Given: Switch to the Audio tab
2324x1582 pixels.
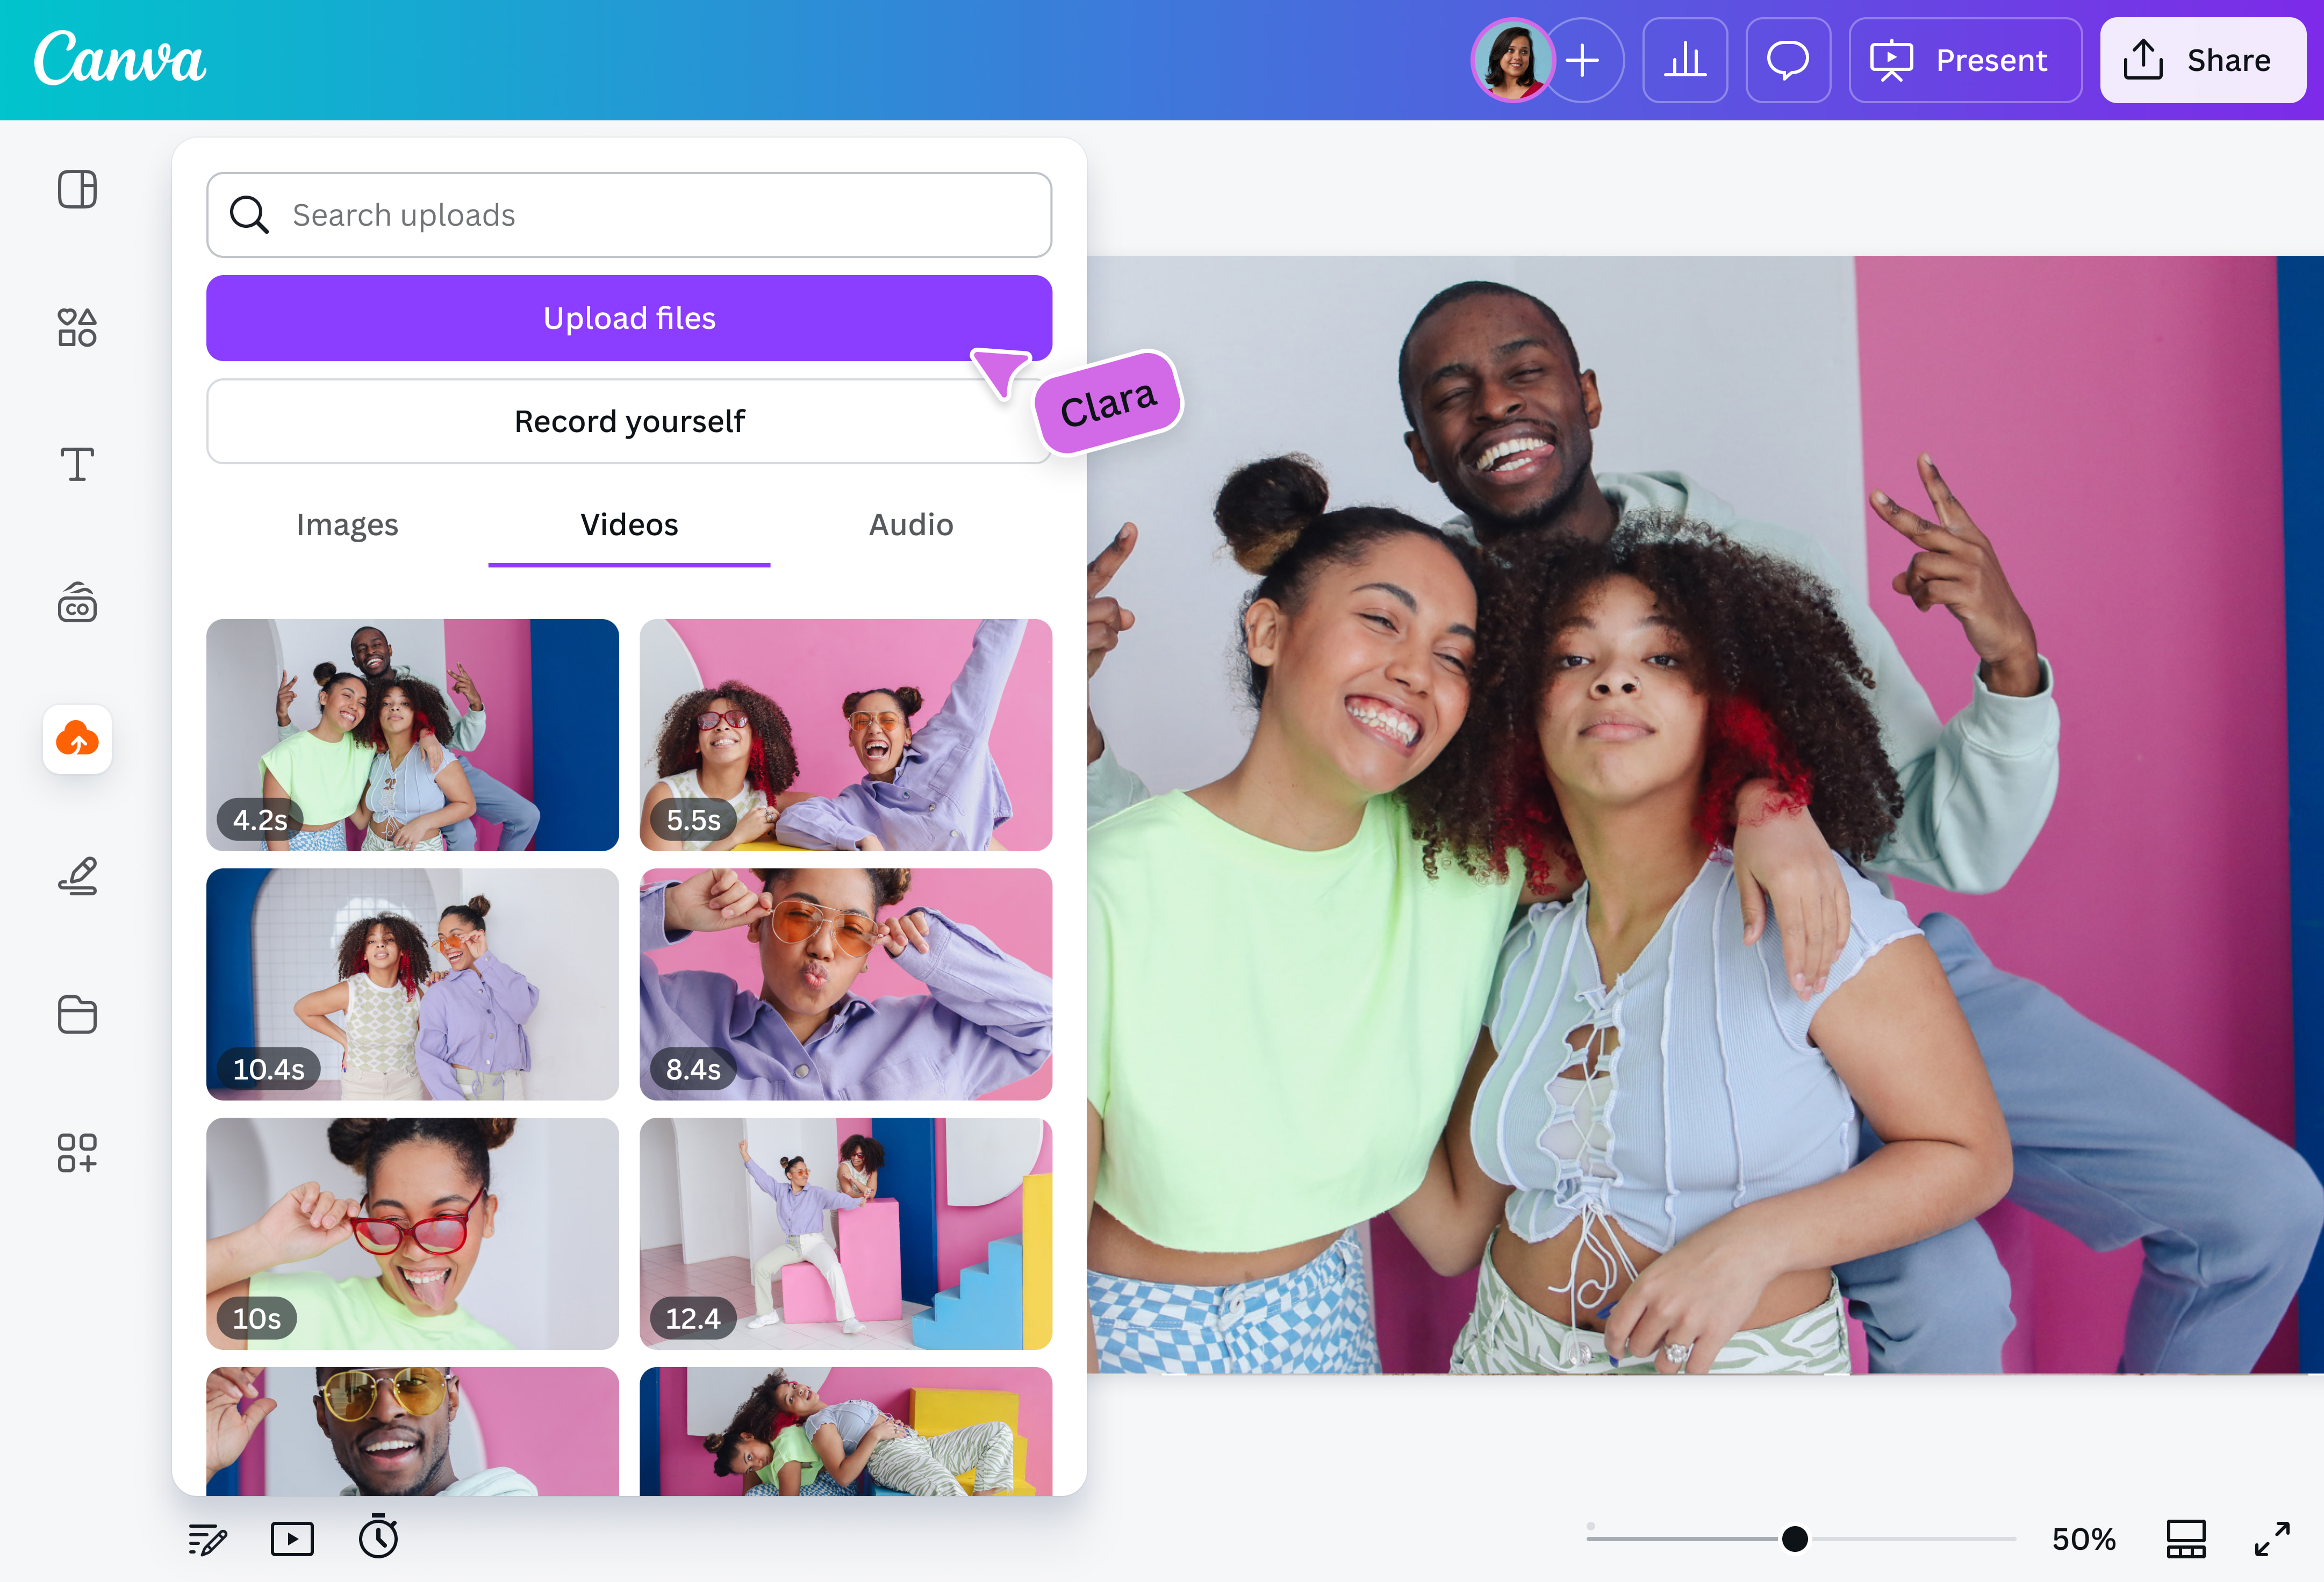Looking at the screenshot, I should point(910,524).
